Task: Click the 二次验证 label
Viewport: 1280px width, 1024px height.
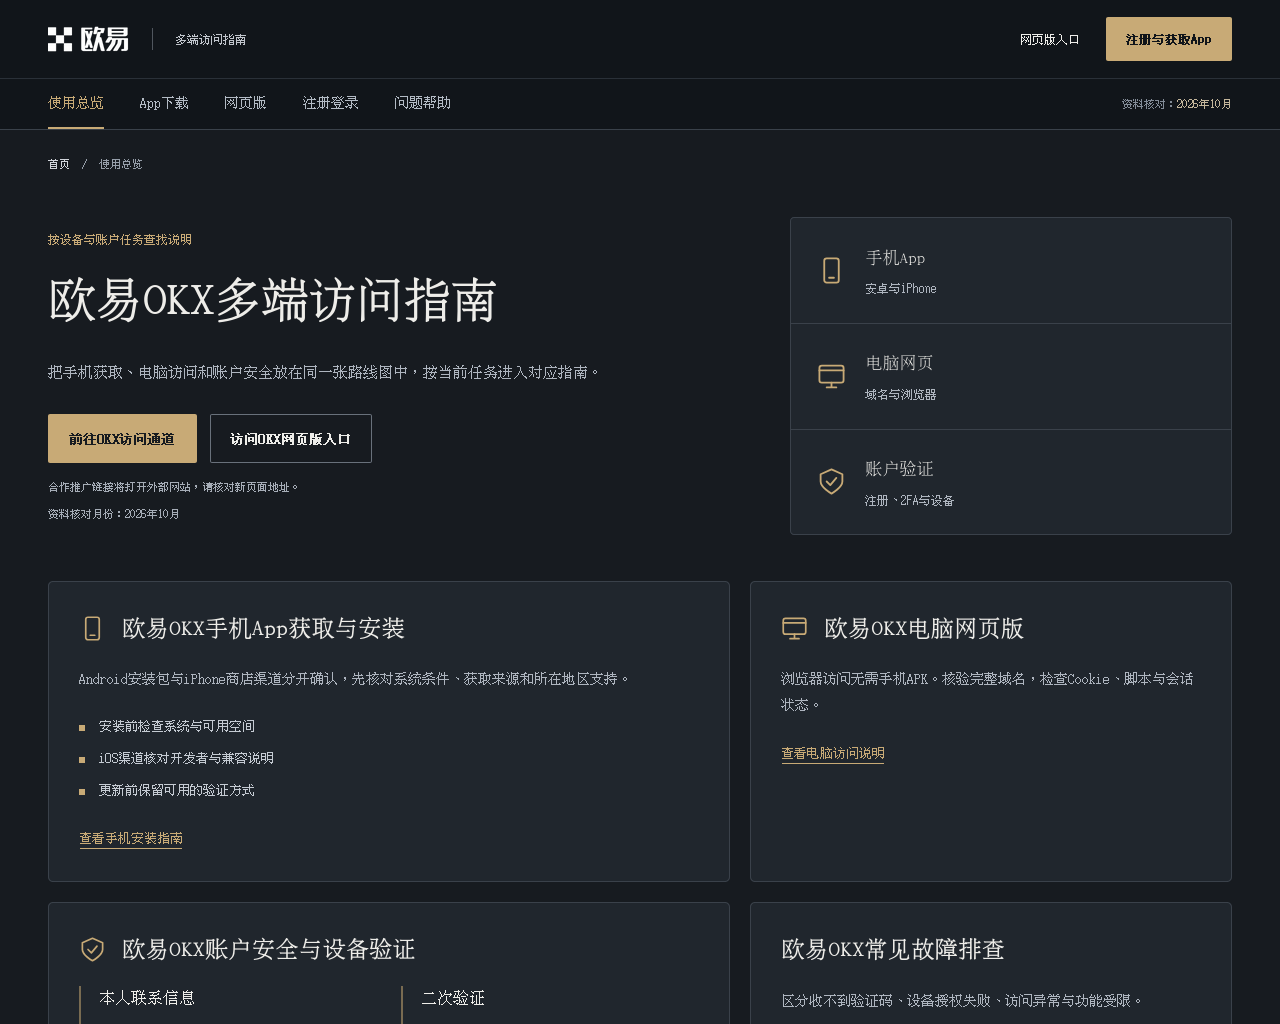Action: click(453, 998)
